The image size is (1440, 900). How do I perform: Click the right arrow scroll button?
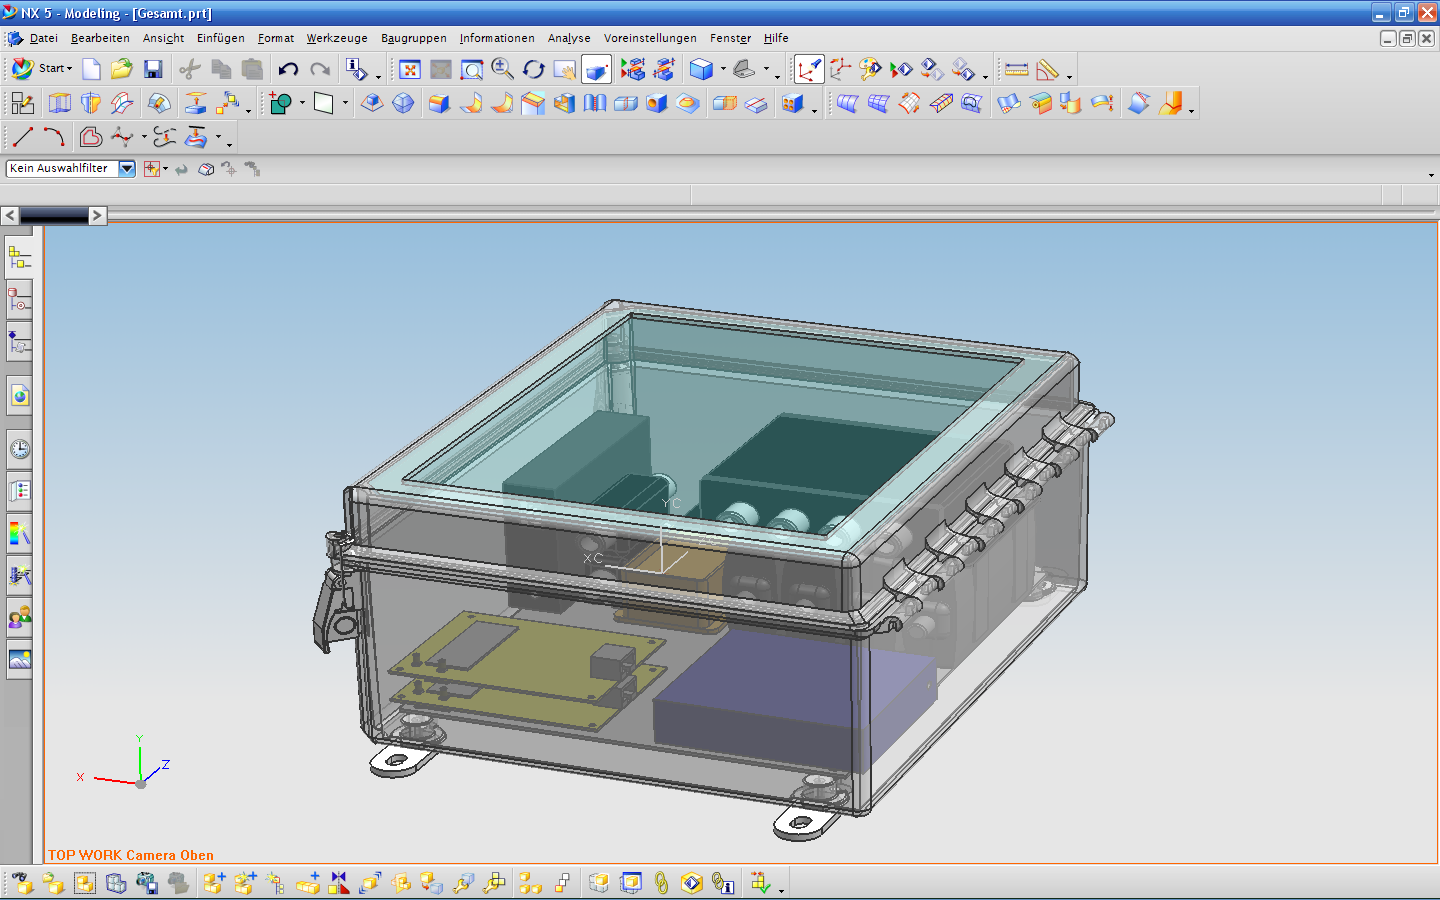pos(97,215)
